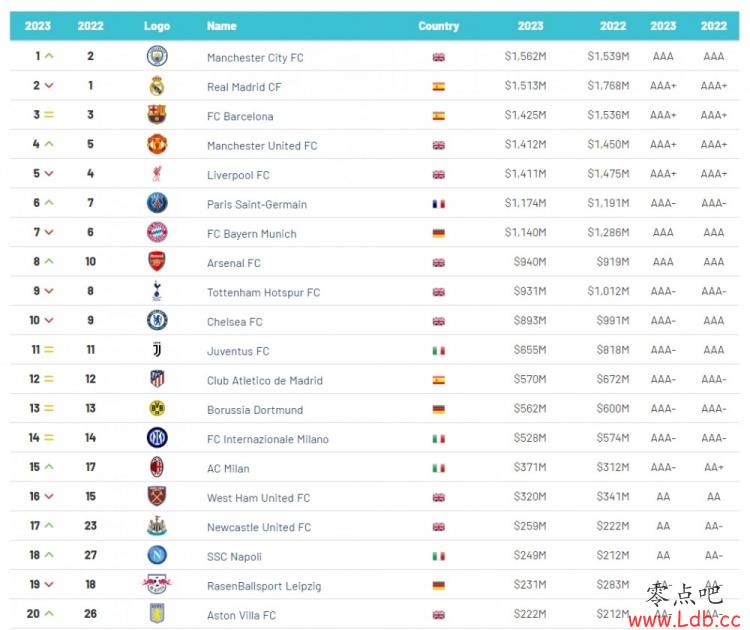Open the Liverpool FC name link
The image size is (750, 630).
238,175
